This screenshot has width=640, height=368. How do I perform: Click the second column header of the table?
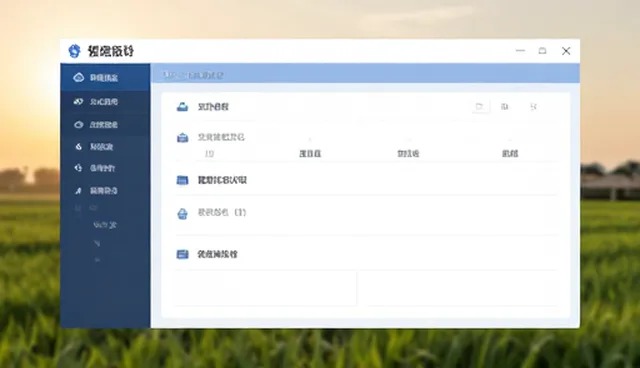coord(310,154)
